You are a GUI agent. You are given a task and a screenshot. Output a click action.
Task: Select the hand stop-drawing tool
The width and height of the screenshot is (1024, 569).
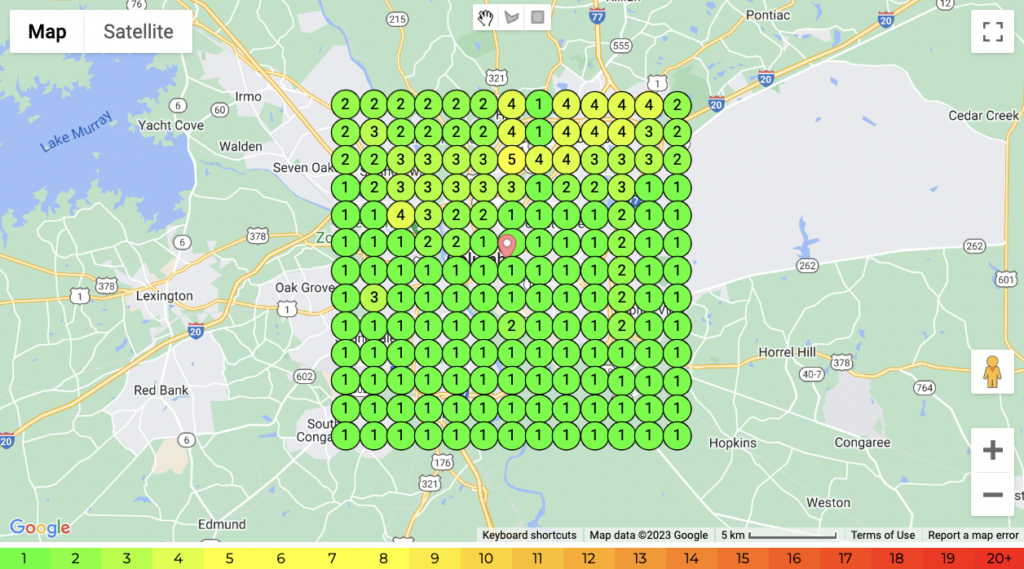coord(486,17)
